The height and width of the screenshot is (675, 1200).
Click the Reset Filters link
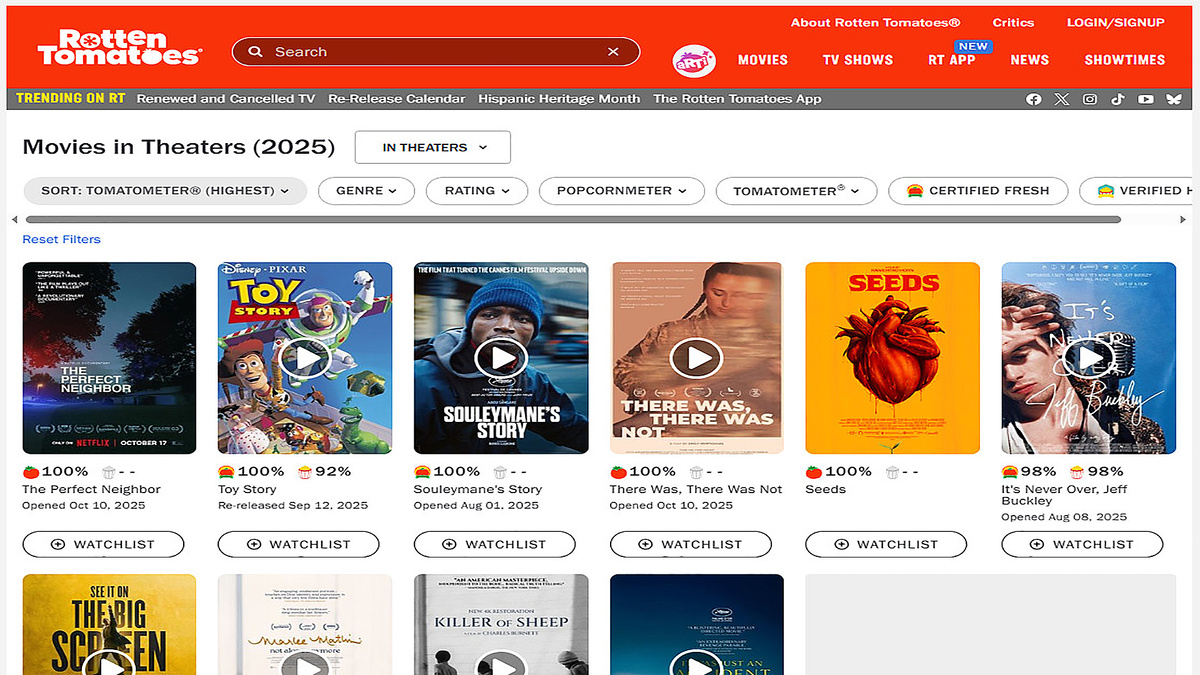click(x=62, y=240)
